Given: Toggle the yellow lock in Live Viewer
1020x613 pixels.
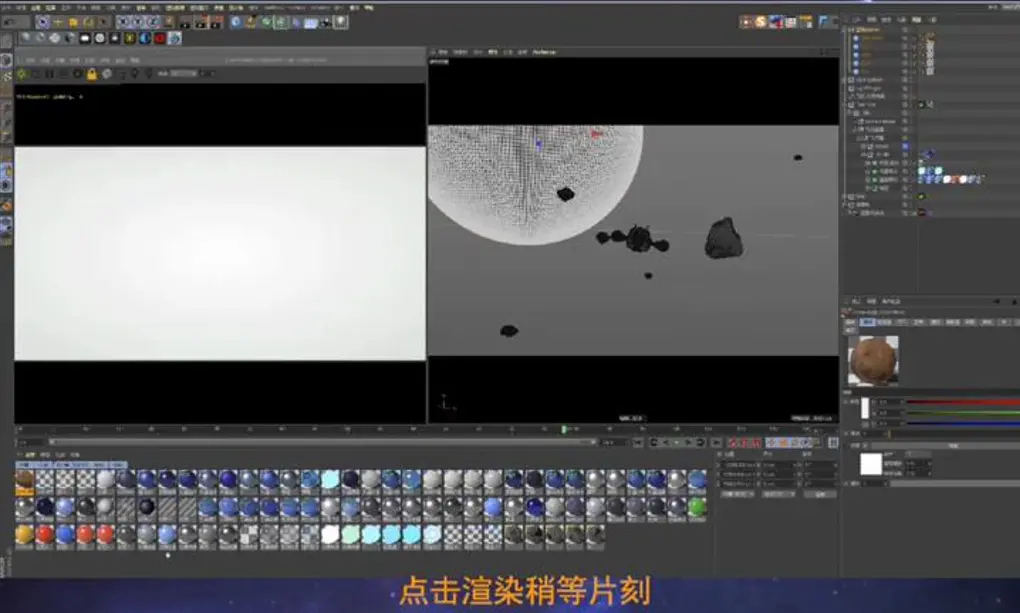Looking at the screenshot, I should 92,74.
